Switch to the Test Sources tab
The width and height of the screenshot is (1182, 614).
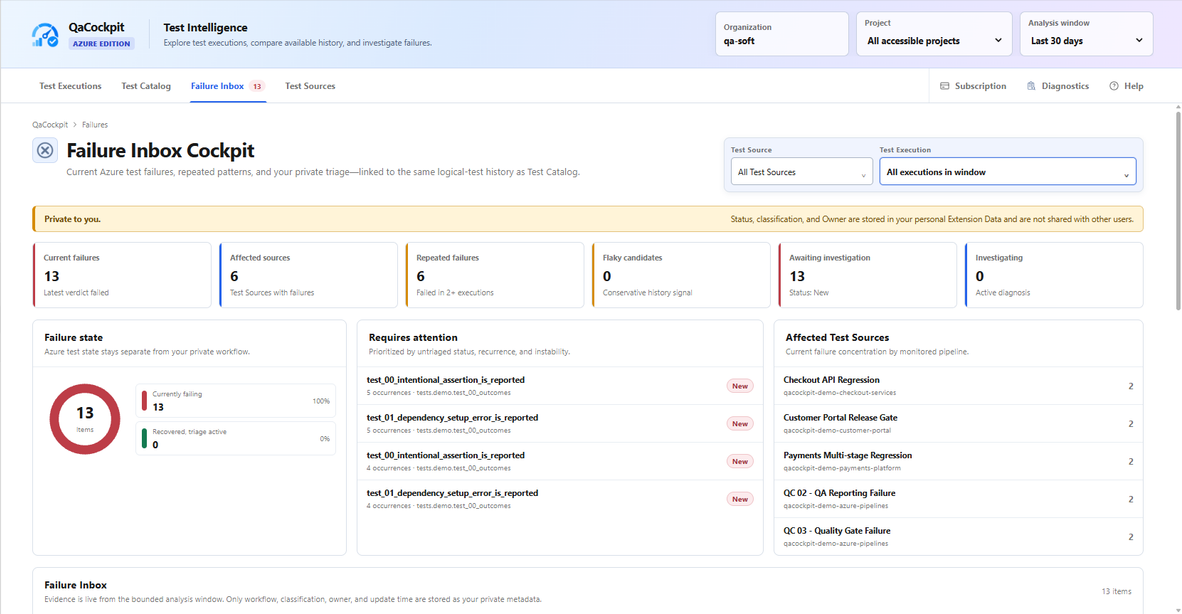coord(310,86)
